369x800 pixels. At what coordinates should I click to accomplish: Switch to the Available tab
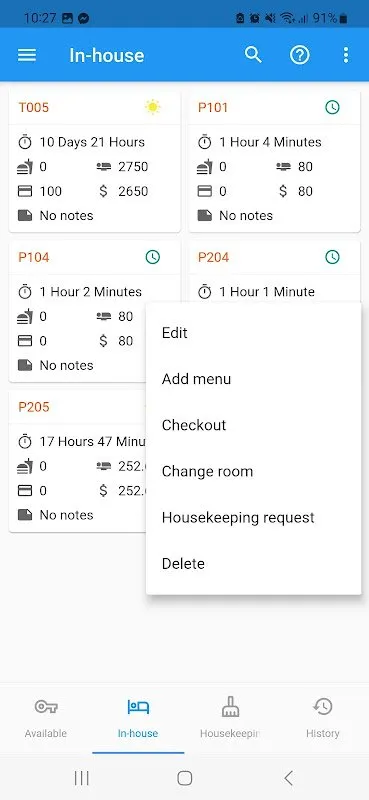(46, 719)
